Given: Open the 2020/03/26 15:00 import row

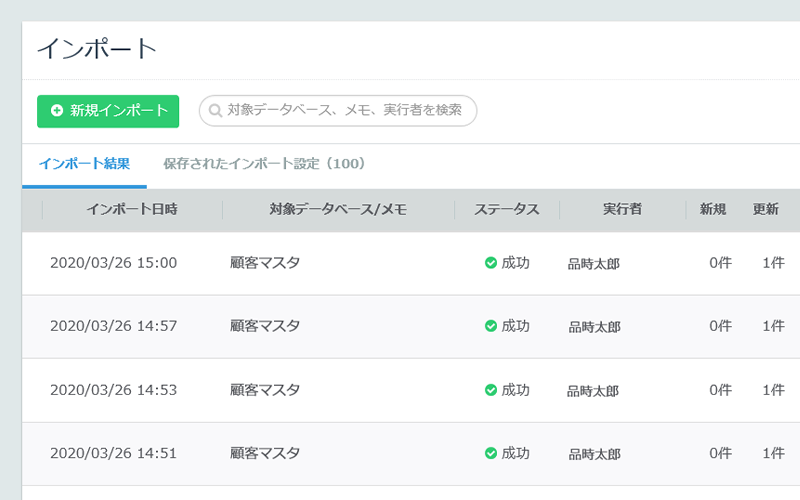Looking at the screenshot, I should tap(411, 263).
